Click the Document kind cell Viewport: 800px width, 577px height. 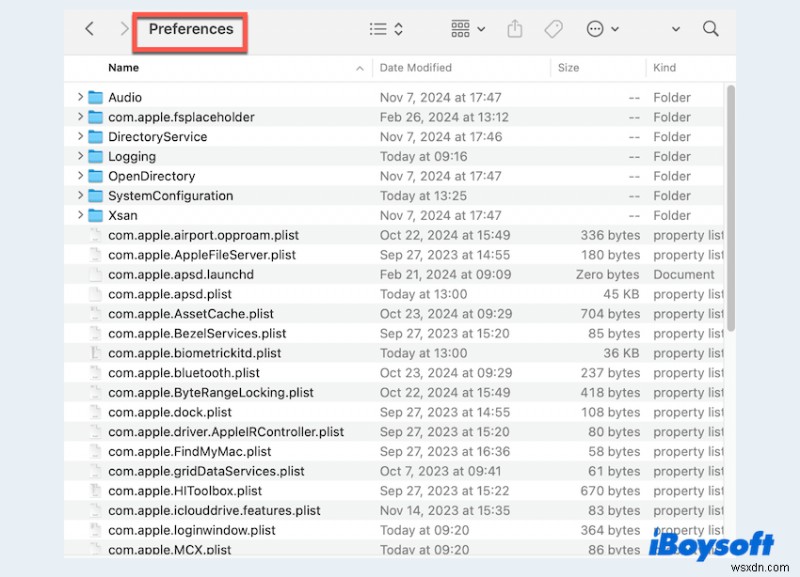pyautogui.click(x=684, y=274)
